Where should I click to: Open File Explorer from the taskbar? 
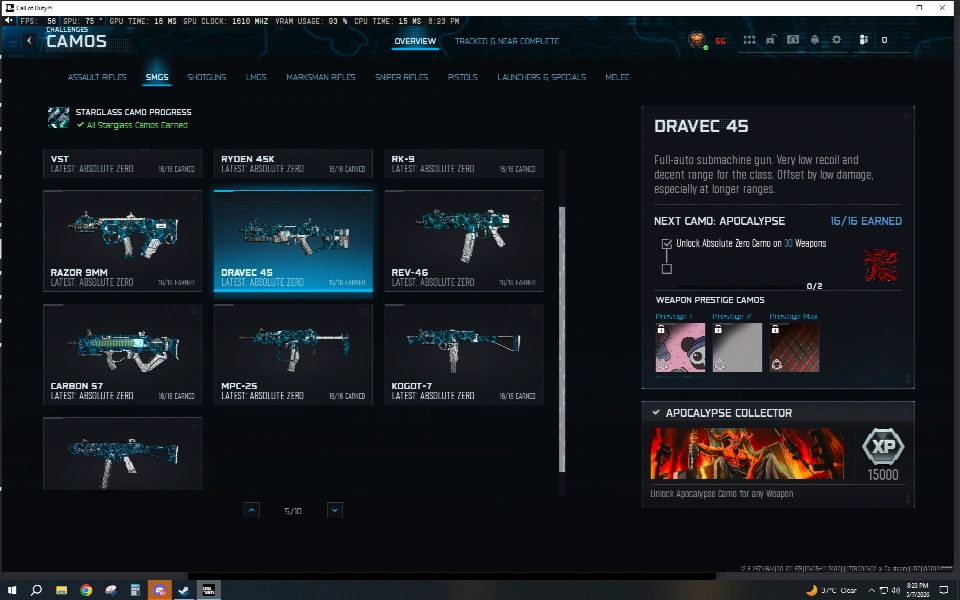pos(61,590)
